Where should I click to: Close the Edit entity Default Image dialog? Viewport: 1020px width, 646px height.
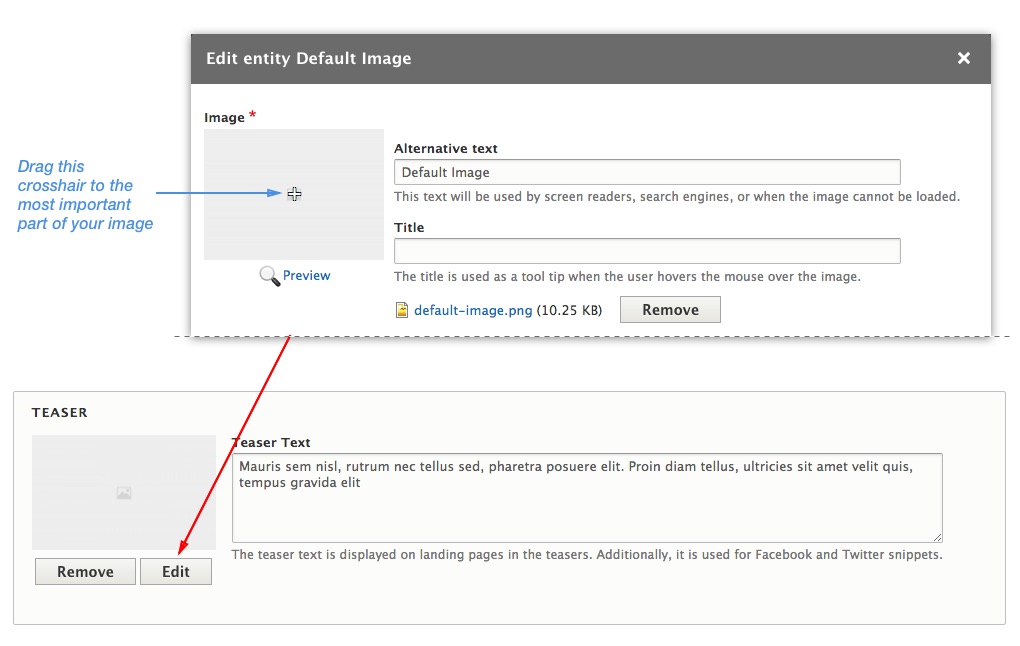tap(963, 59)
